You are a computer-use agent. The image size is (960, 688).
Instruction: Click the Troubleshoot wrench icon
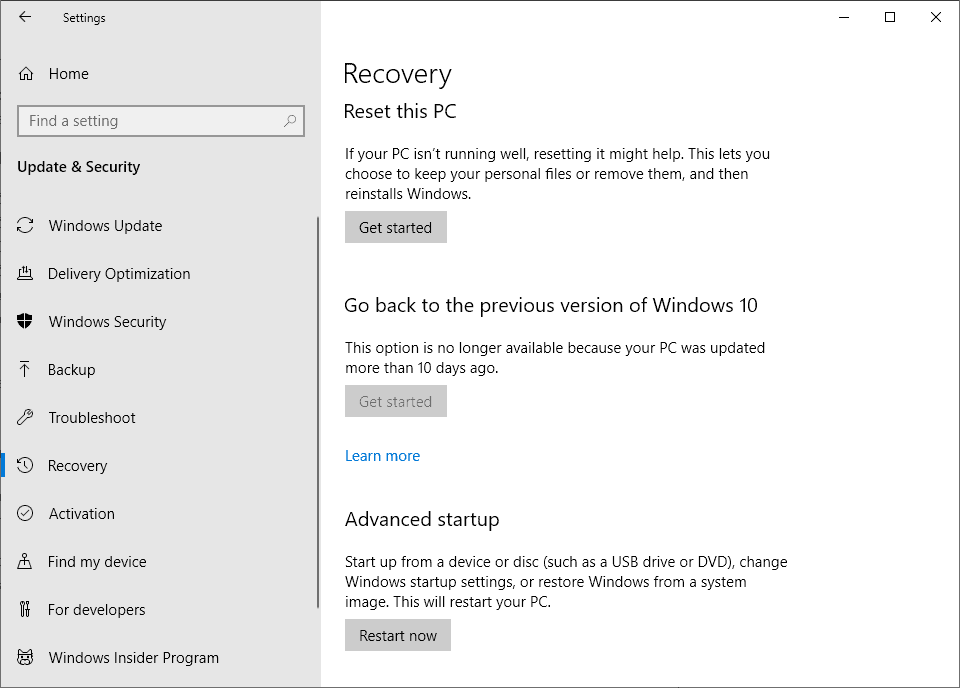pyautogui.click(x=26, y=418)
